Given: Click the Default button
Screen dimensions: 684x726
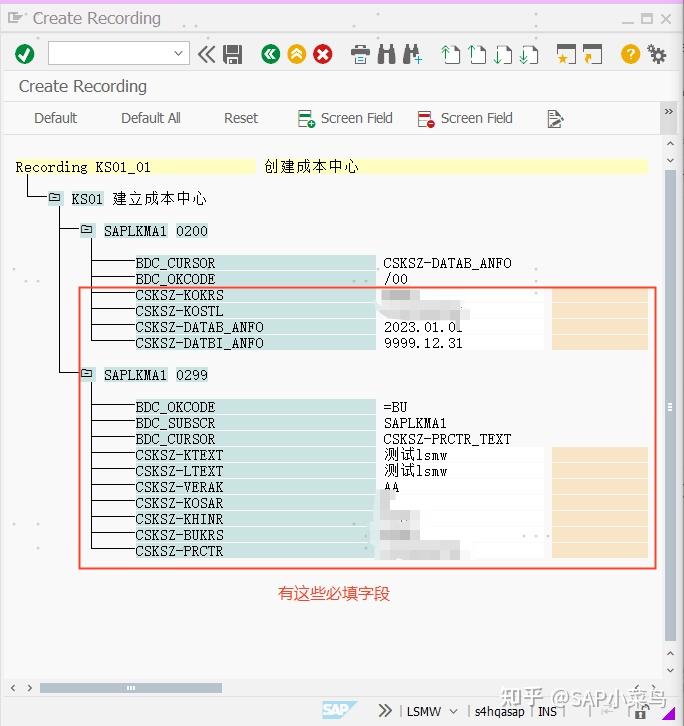Looking at the screenshot, I should (56, 118).
